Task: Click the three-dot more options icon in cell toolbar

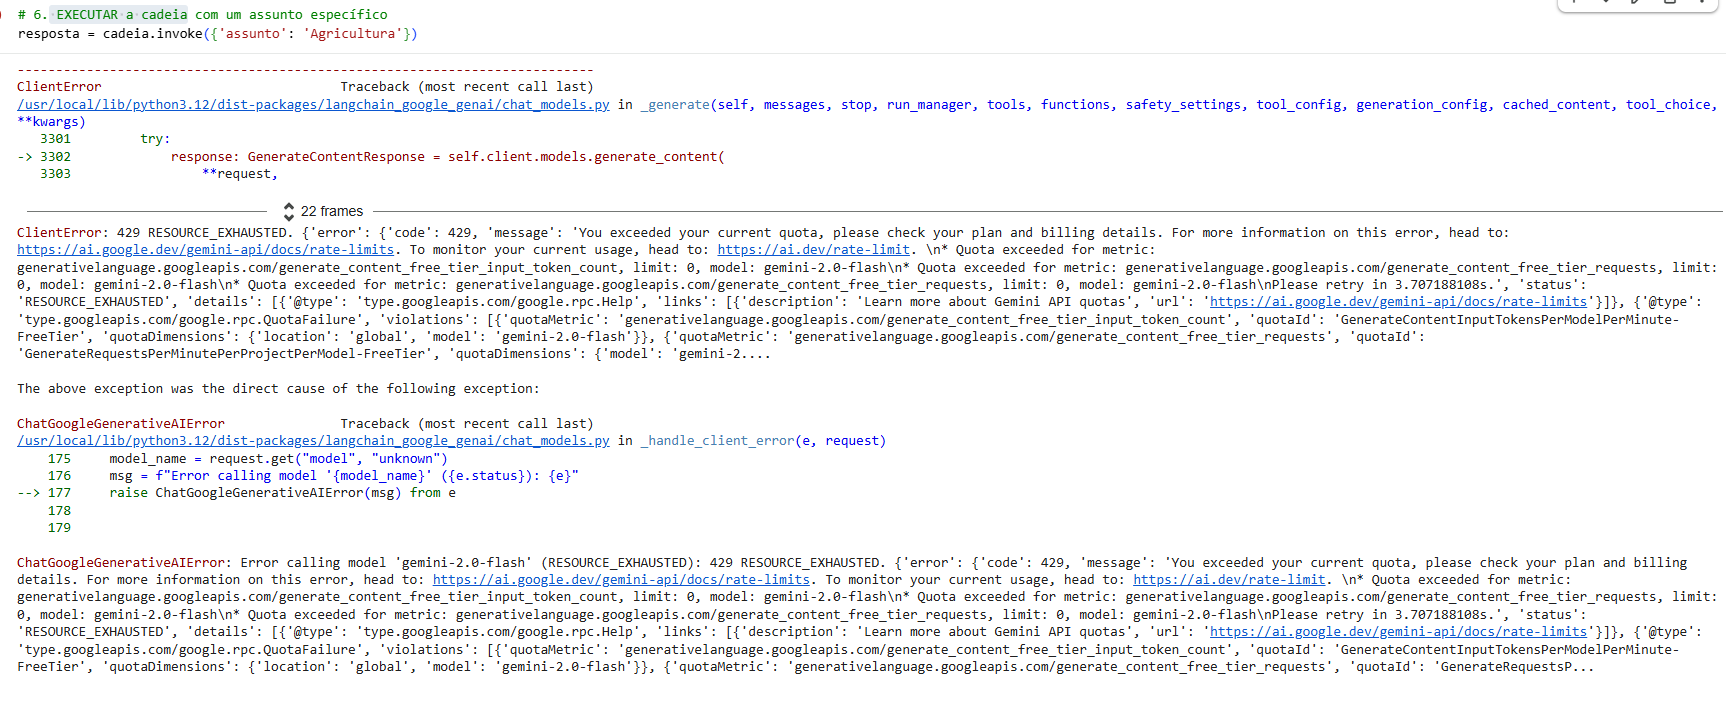Action: pyautogui.click(x=1701, y=2)
